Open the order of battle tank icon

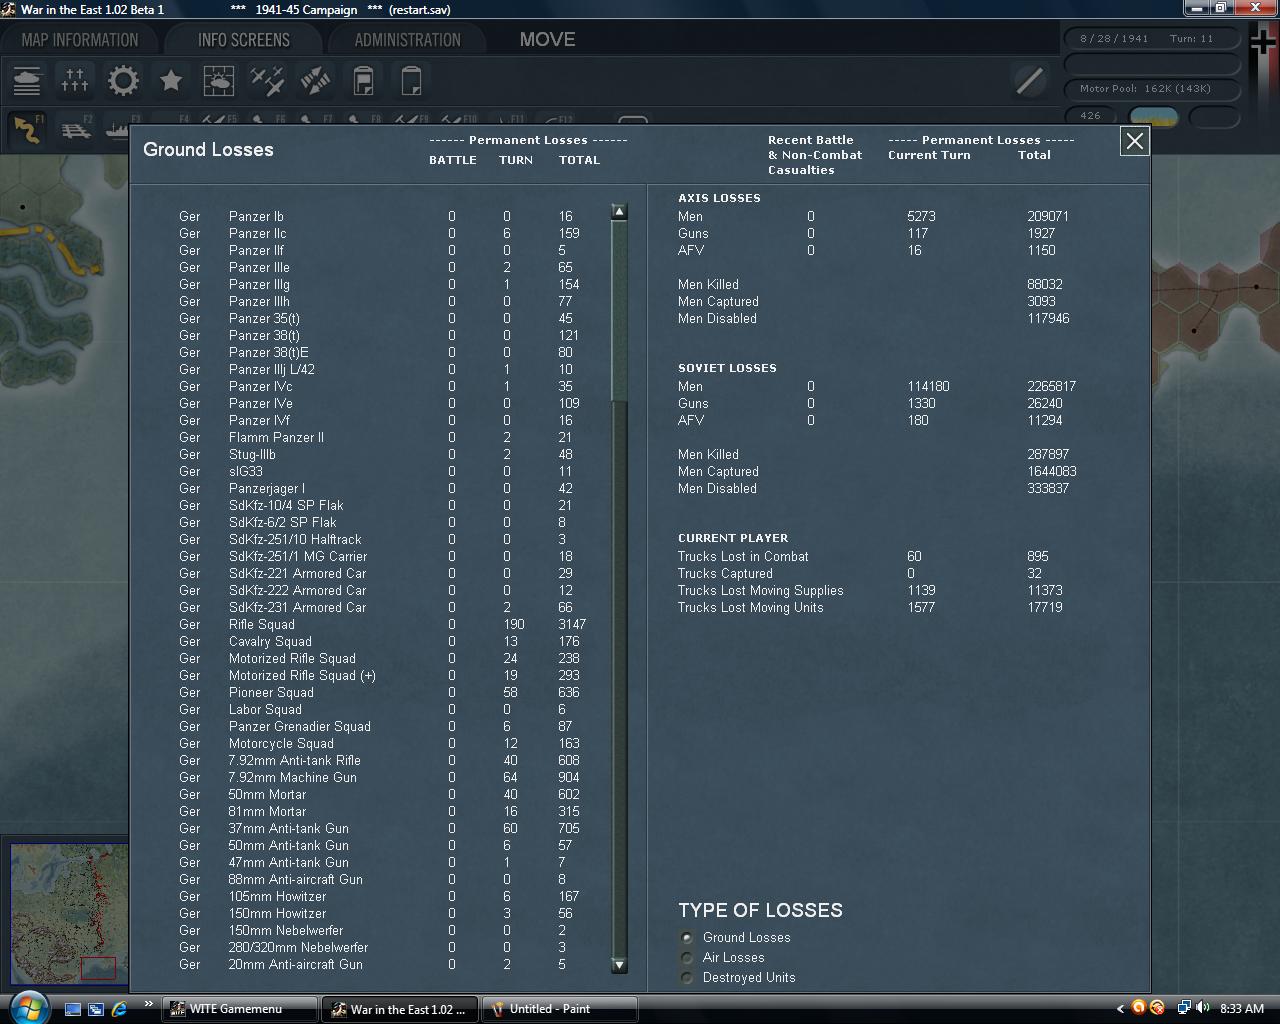(27, 80)
